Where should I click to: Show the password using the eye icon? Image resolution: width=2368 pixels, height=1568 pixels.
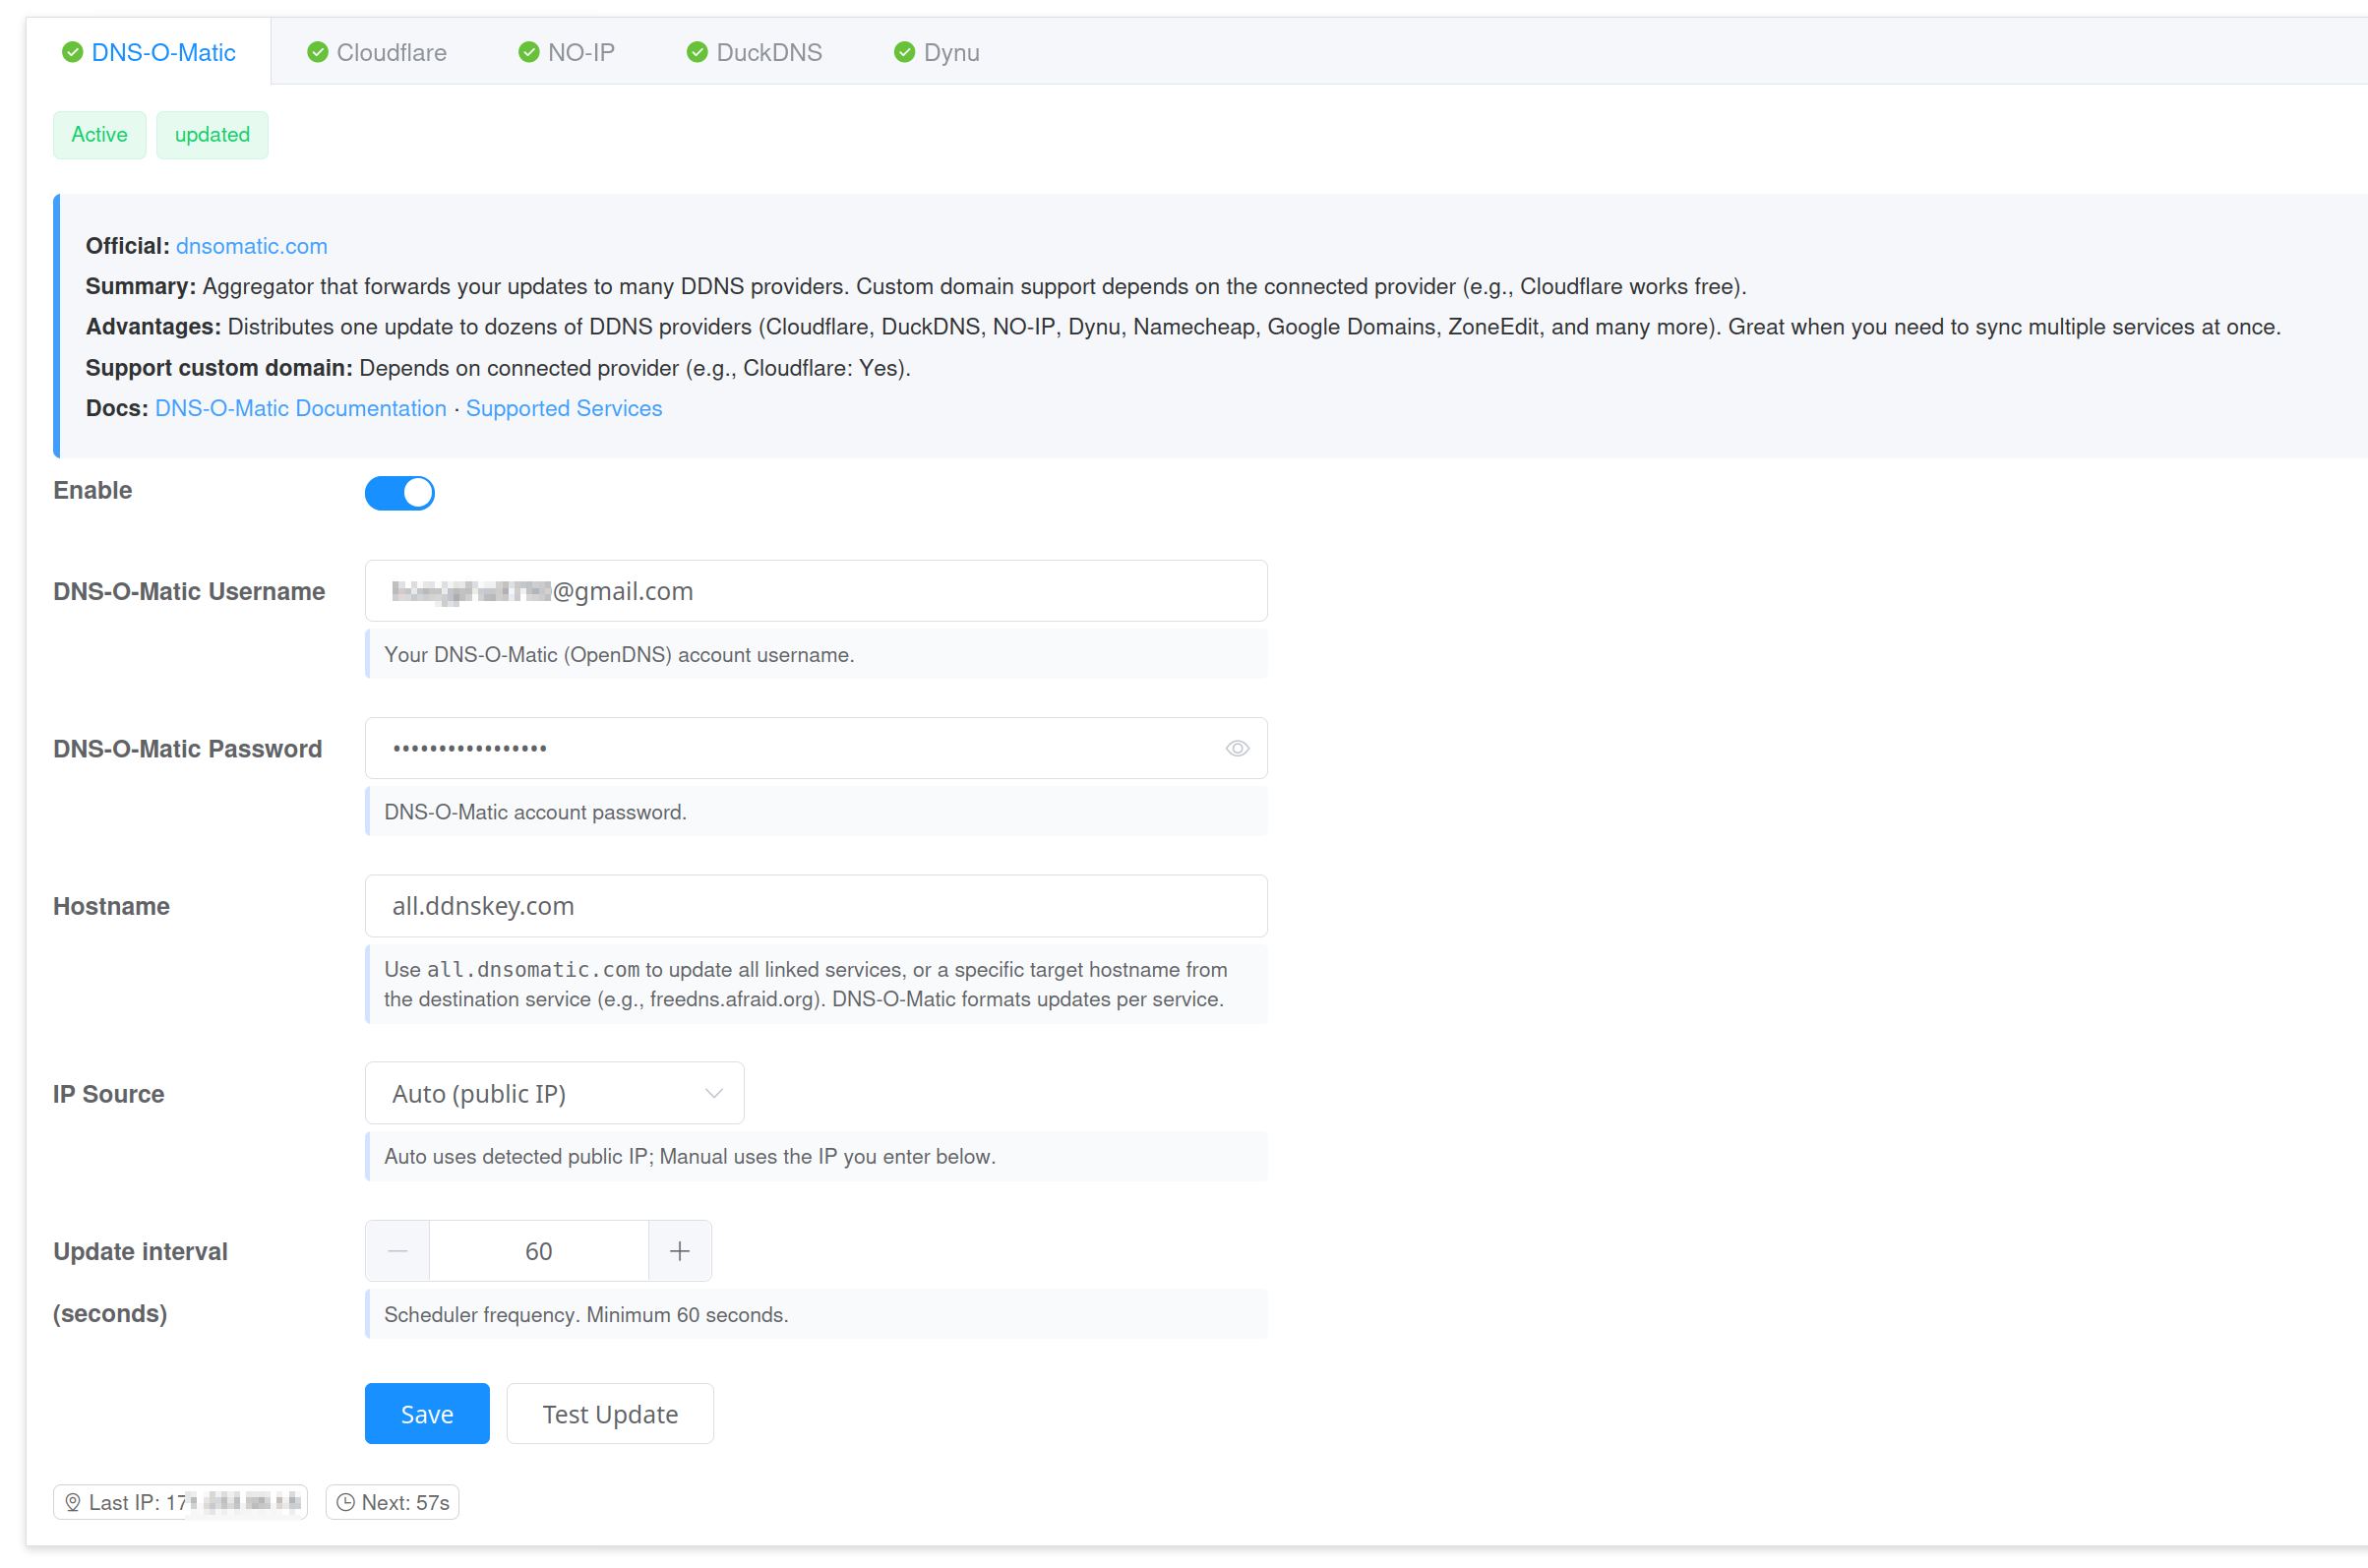[x=1237, y=748]
